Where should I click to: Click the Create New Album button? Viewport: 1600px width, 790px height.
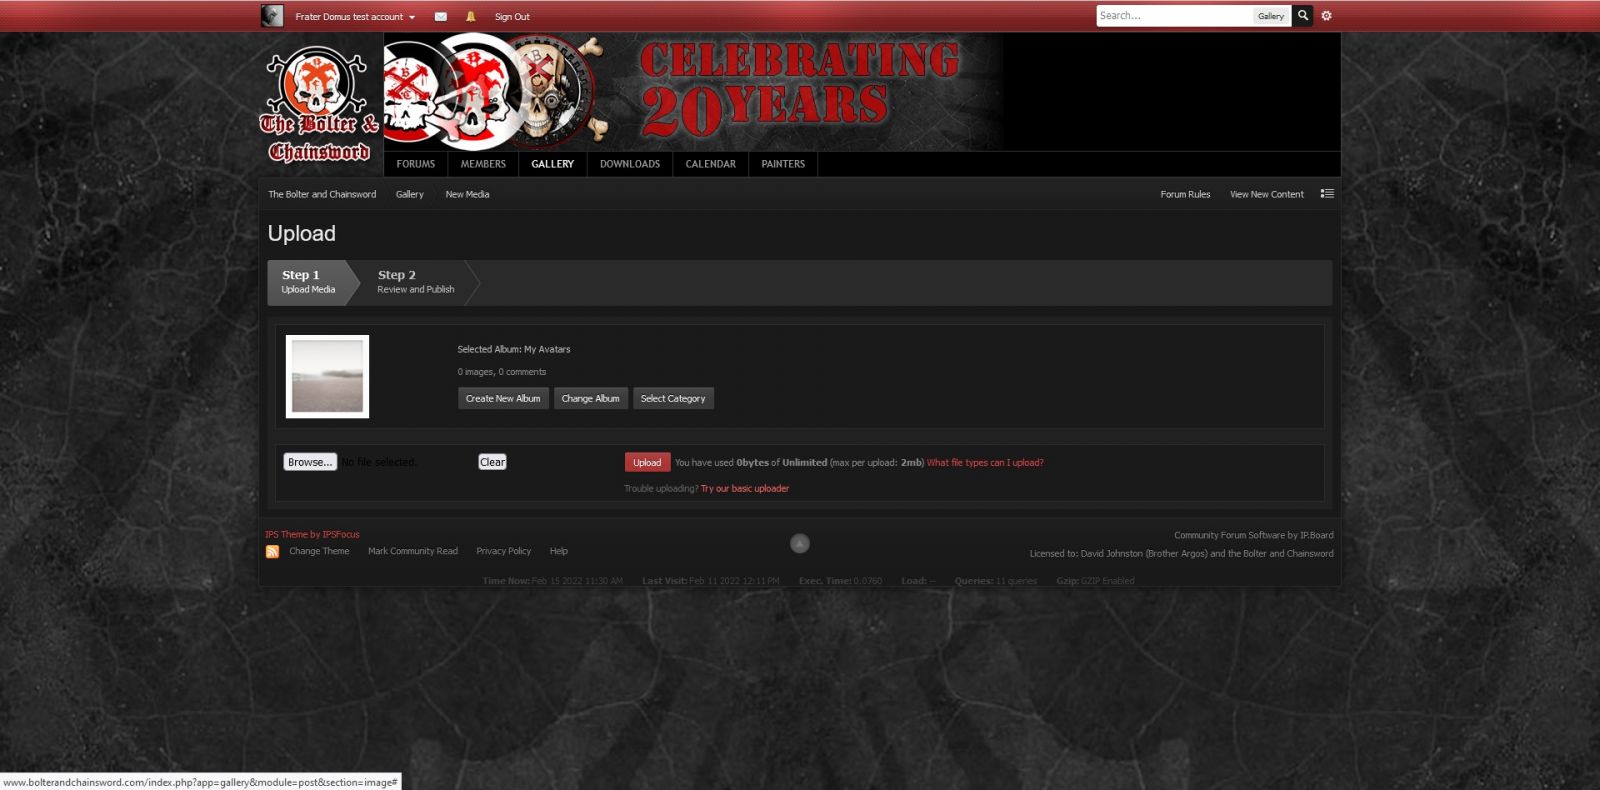tap(503, 398)
